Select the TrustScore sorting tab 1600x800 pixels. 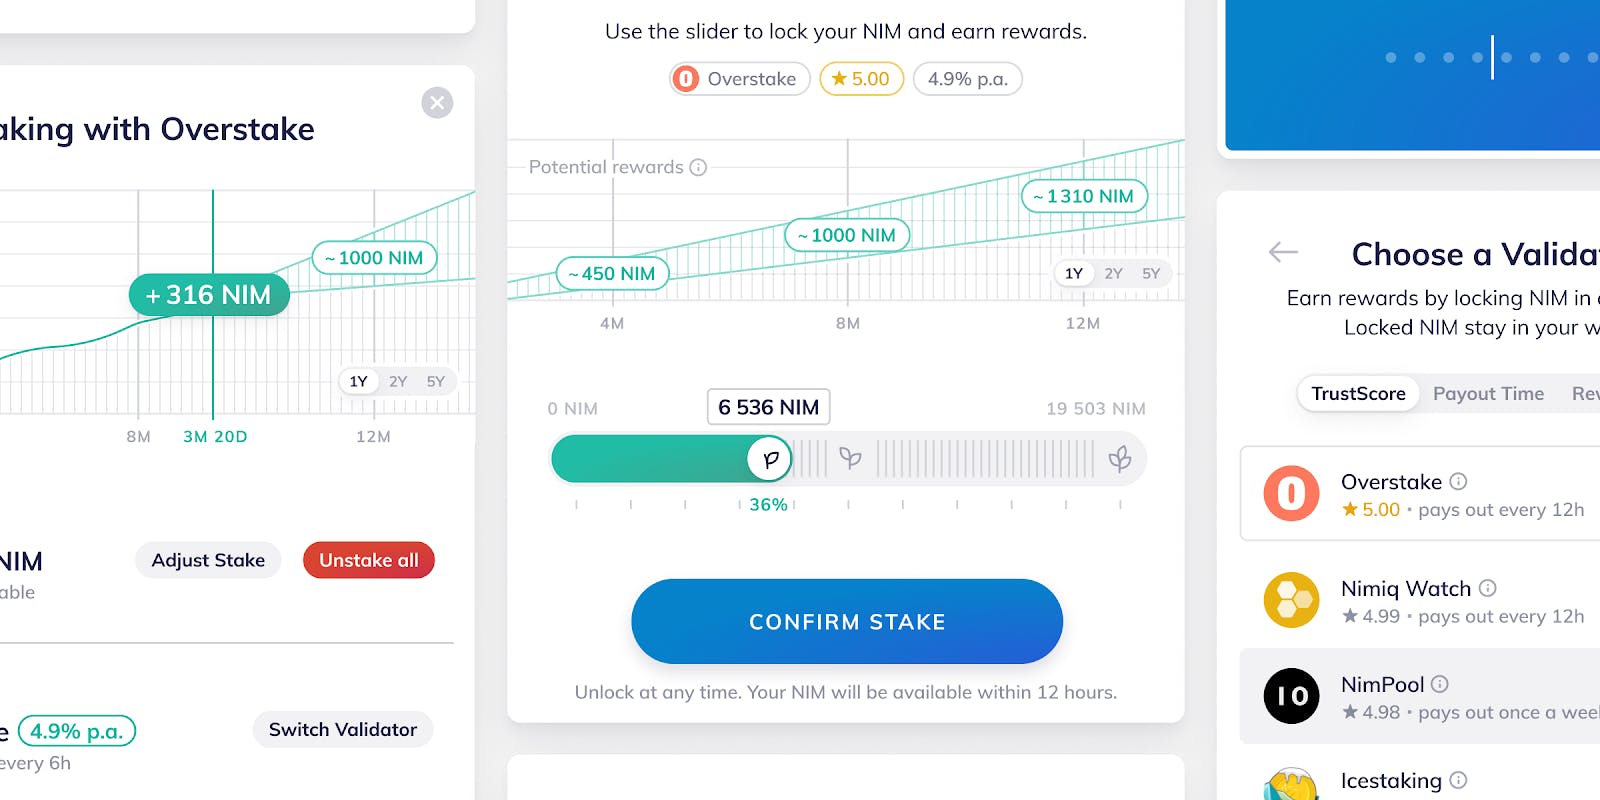pos(1358,394)
